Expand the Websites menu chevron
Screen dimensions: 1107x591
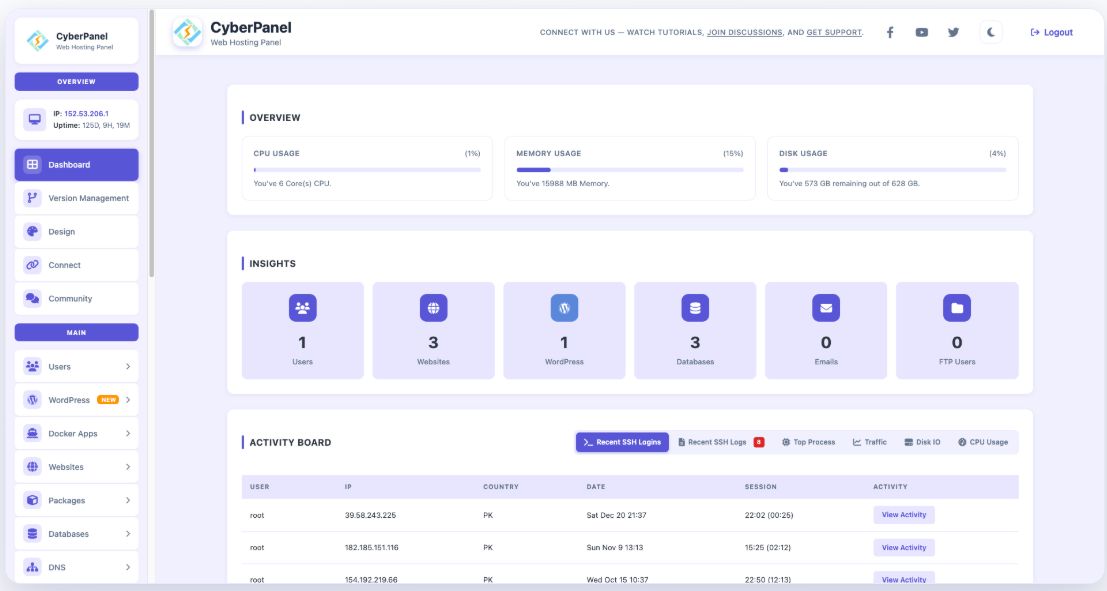tap(128, 467)
